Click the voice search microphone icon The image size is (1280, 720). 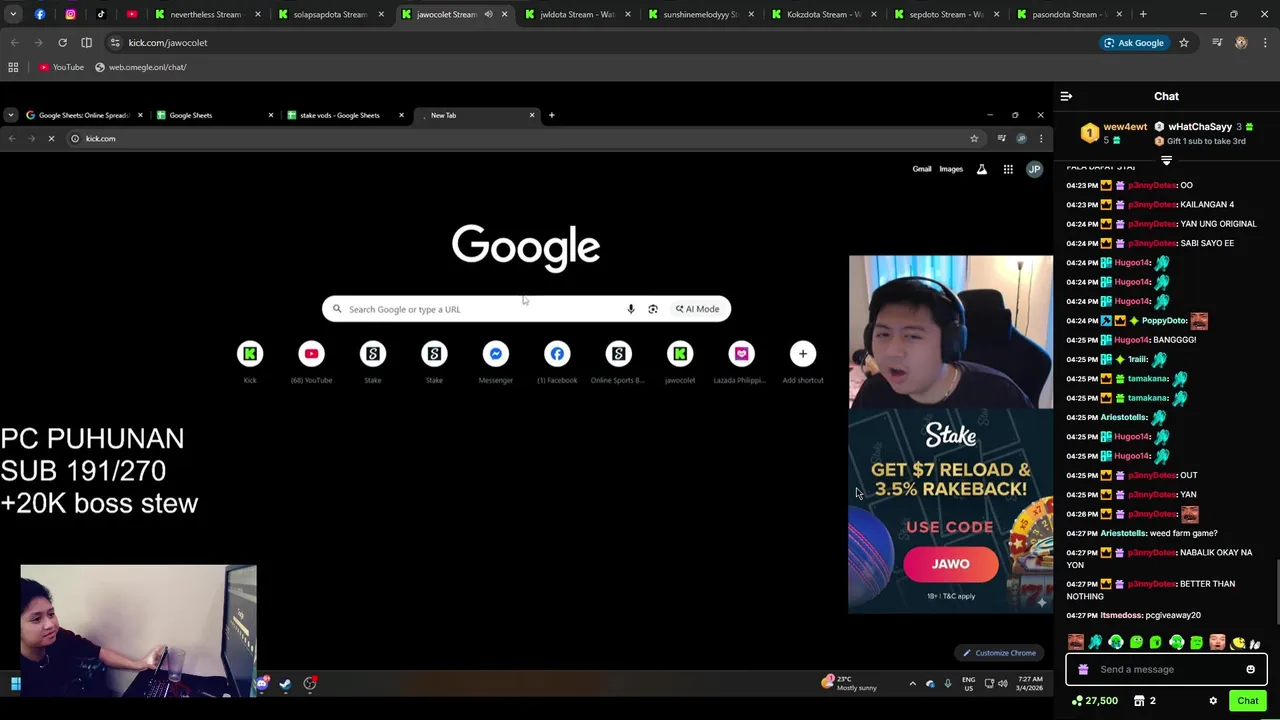pos(631,309)
